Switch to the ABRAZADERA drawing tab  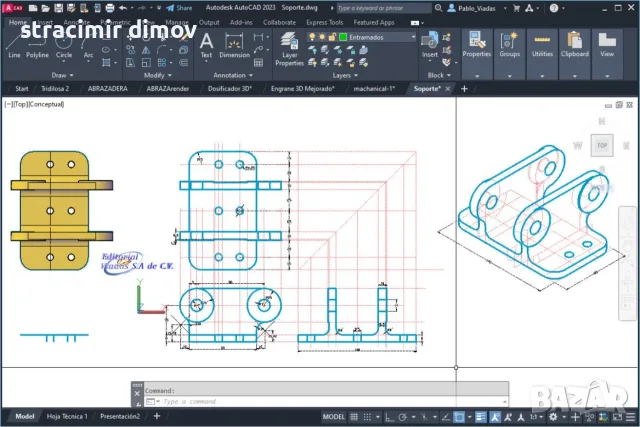tap(108, 89)
